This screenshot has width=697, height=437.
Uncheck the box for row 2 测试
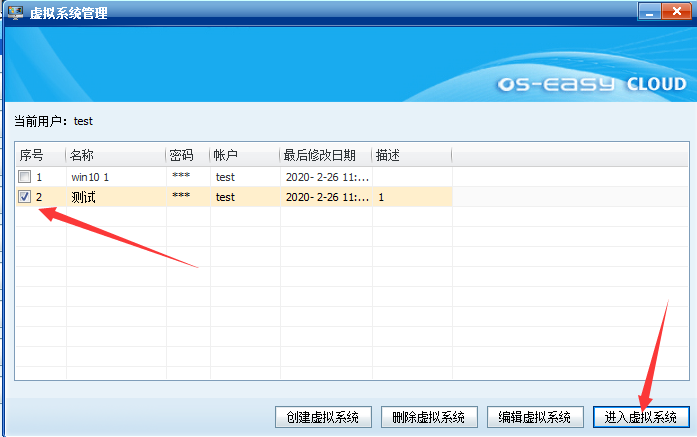(25, 197)
